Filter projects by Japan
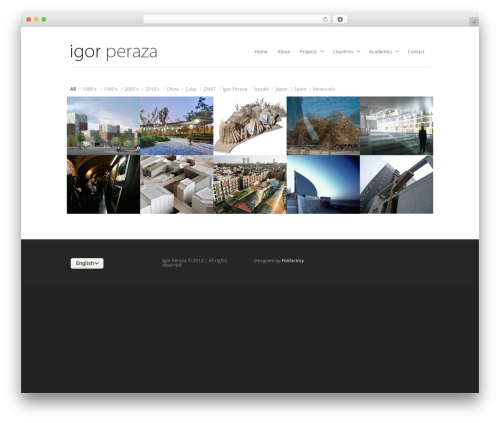The width and height of the screenshot is (500, 423). coord(281,89)
